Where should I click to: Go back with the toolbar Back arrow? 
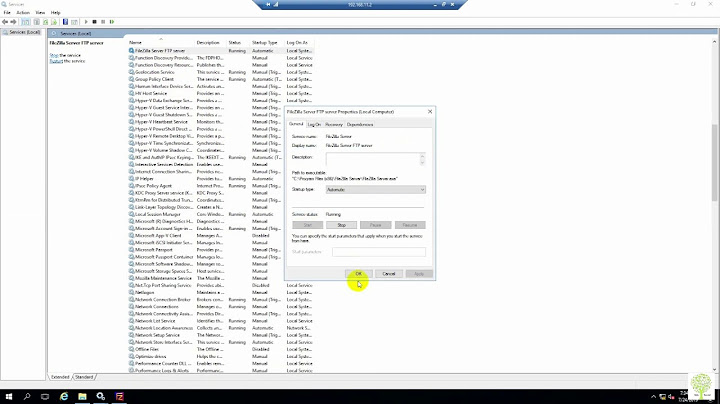click(x=5, y=22)
